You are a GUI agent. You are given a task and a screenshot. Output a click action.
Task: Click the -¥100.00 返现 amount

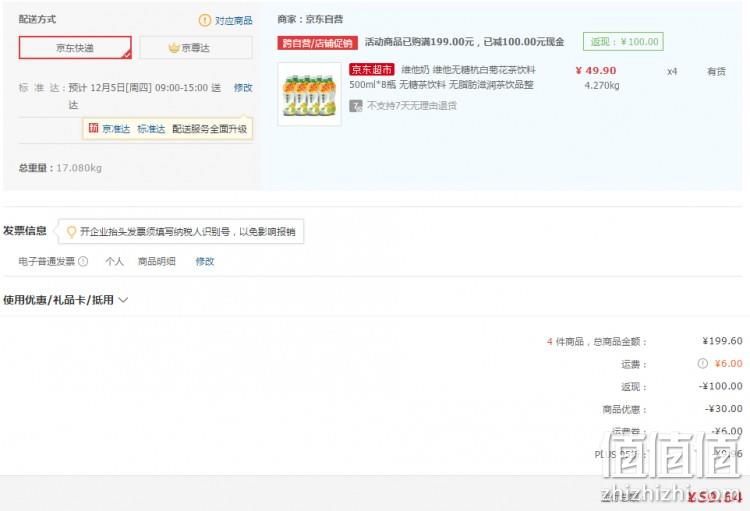click(x=720, y=386)
